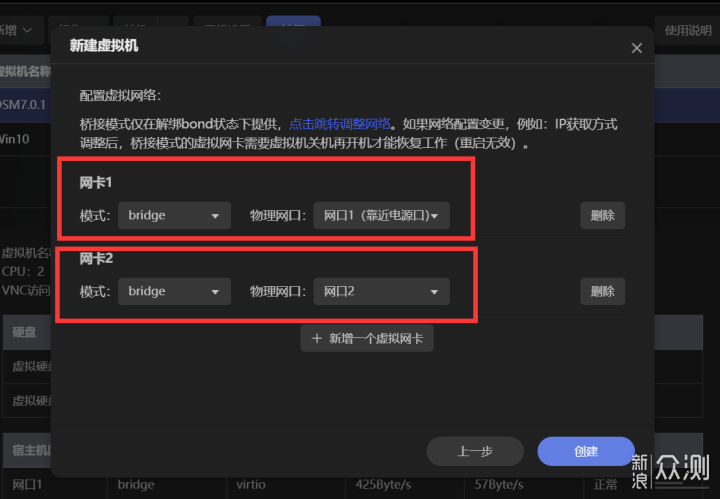Go back with the 上一步 button

click(474, 451)
